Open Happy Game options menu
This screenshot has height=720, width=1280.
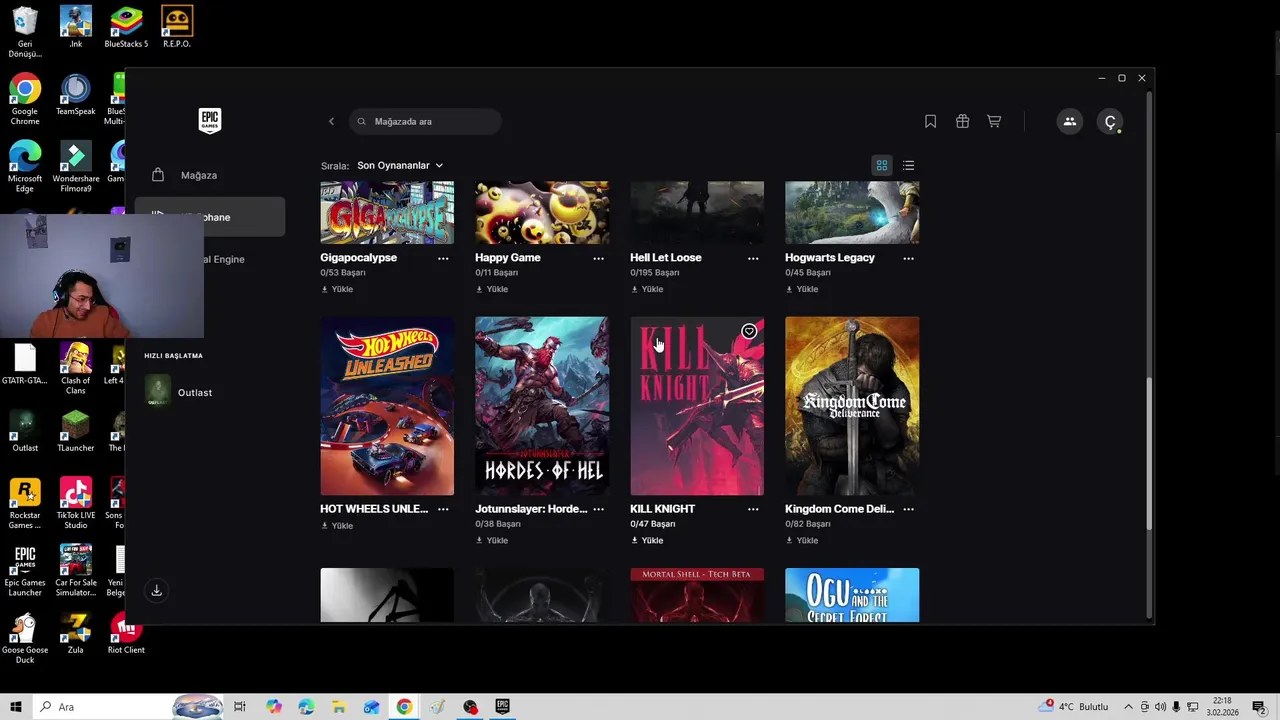(x=598, y=258)
